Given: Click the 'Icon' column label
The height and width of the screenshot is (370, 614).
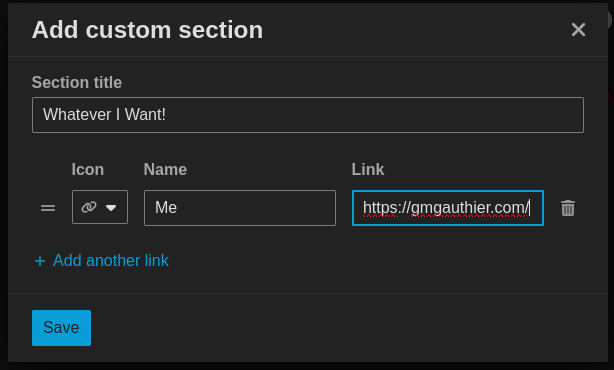Looking at the screenshot, I should [x=88, y=170].
